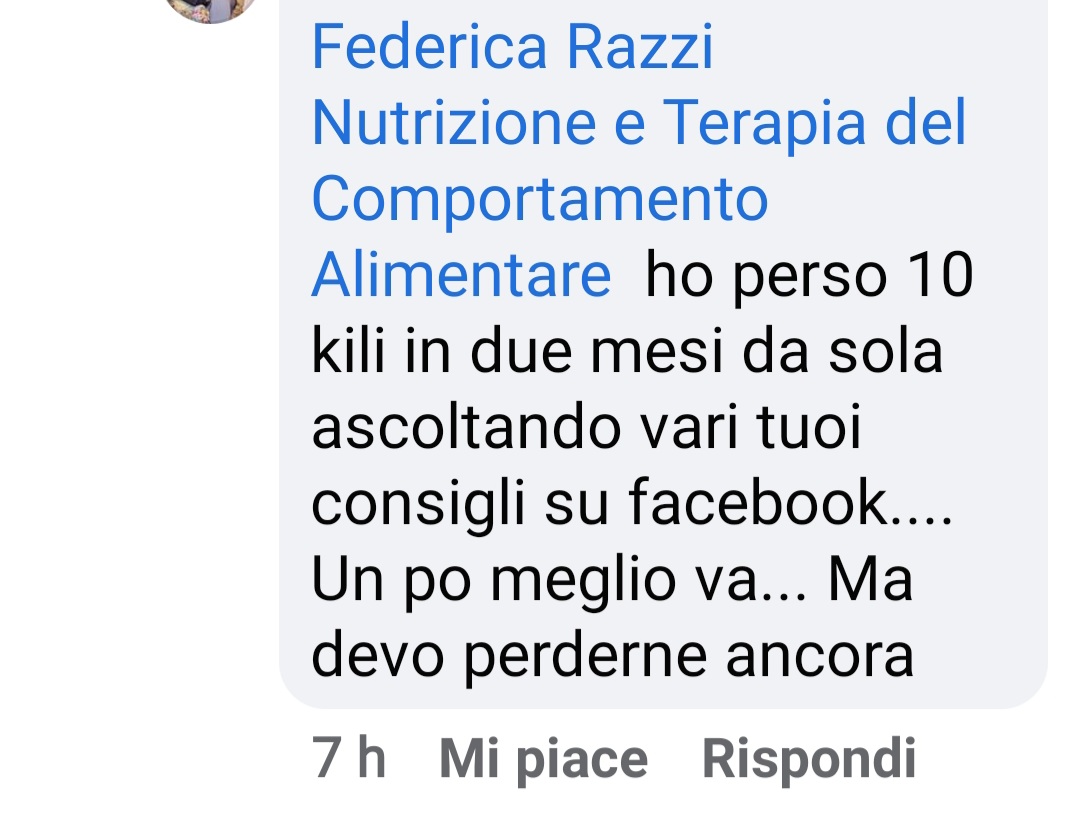Screen dimensions: 1080x815
Task: Select the blue Comportamento link line
Action: coord(540,200)
